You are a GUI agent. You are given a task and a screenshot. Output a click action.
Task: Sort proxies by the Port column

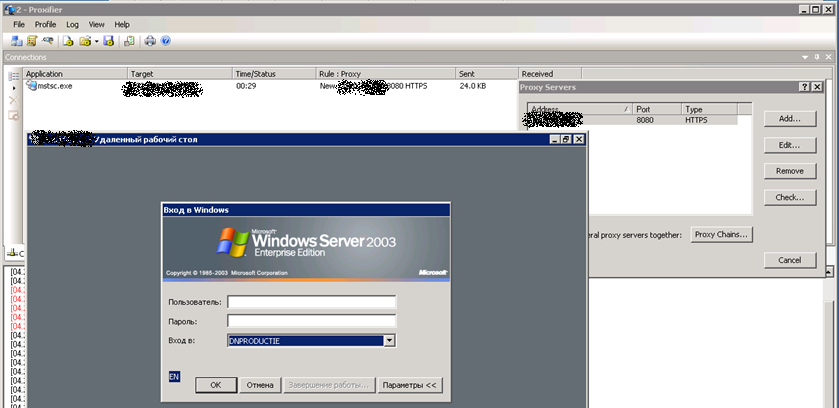click(x=657, y=109)
